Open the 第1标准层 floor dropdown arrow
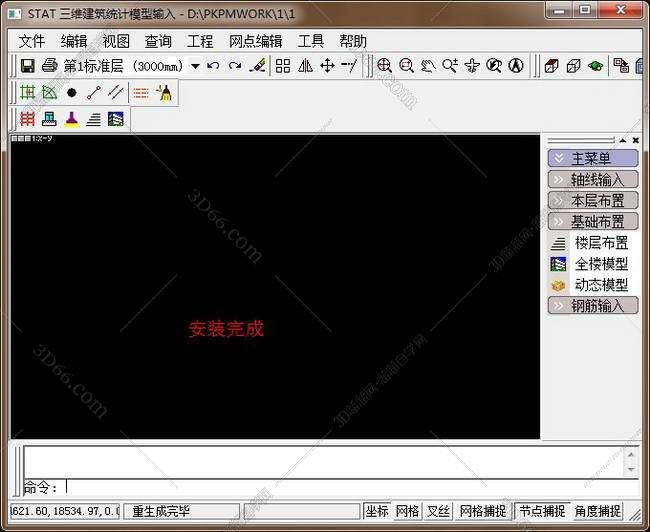The image size is (650, 532). click(195, 66)
